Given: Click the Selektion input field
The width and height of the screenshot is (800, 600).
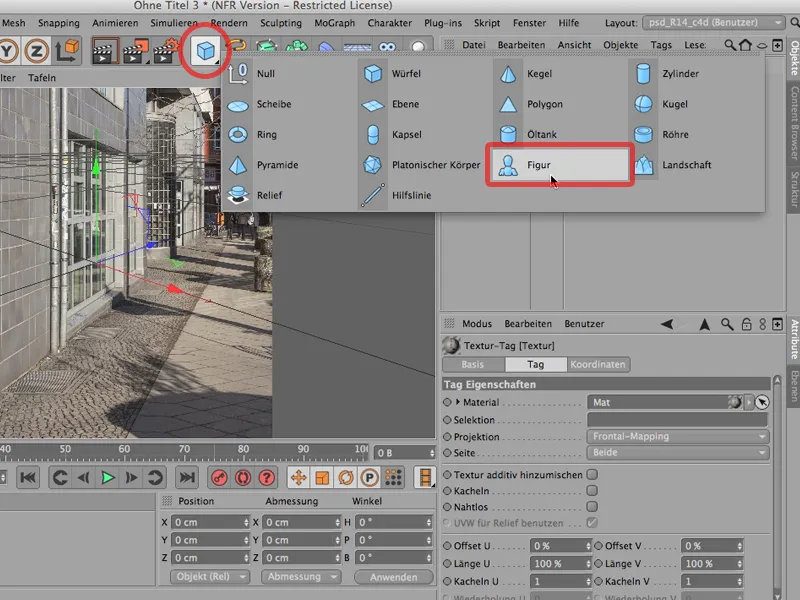Looking at the screenshot, I should (x=678, y=420).
